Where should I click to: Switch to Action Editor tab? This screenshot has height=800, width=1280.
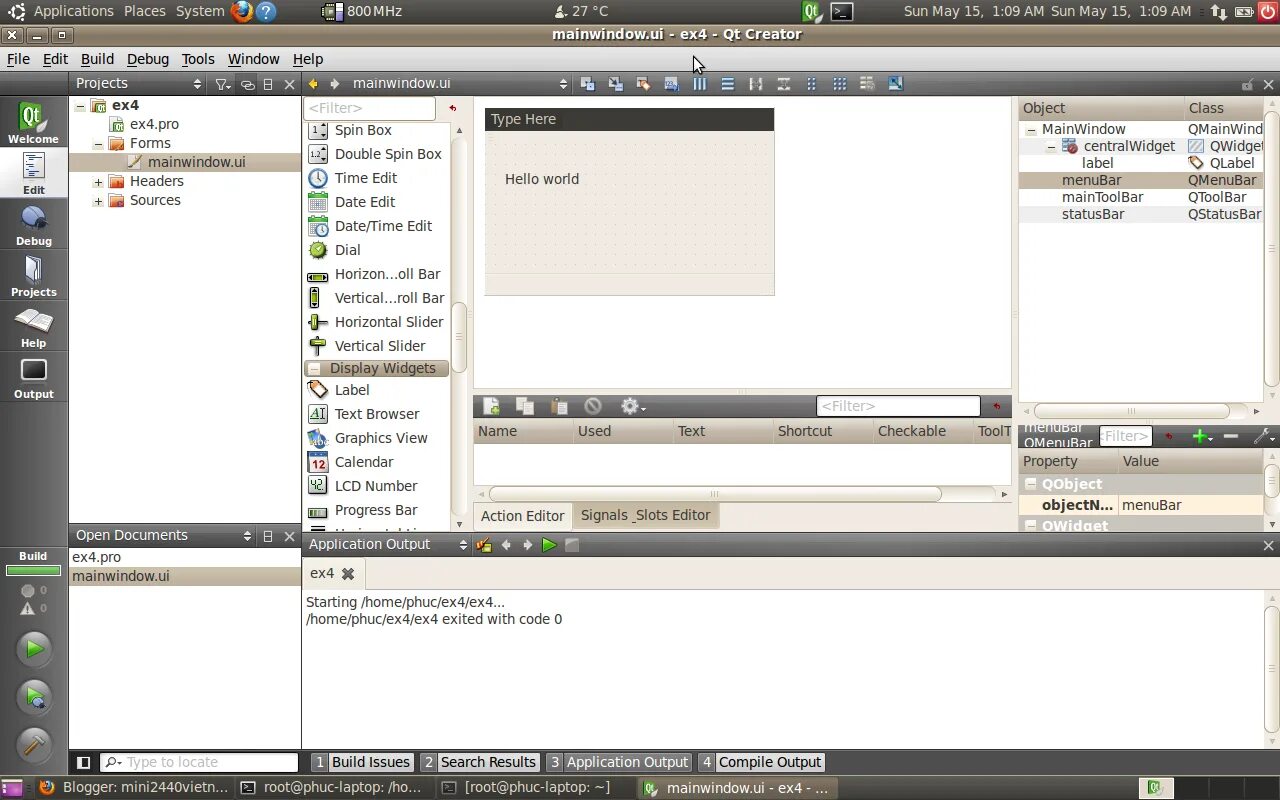click(522, 516)
